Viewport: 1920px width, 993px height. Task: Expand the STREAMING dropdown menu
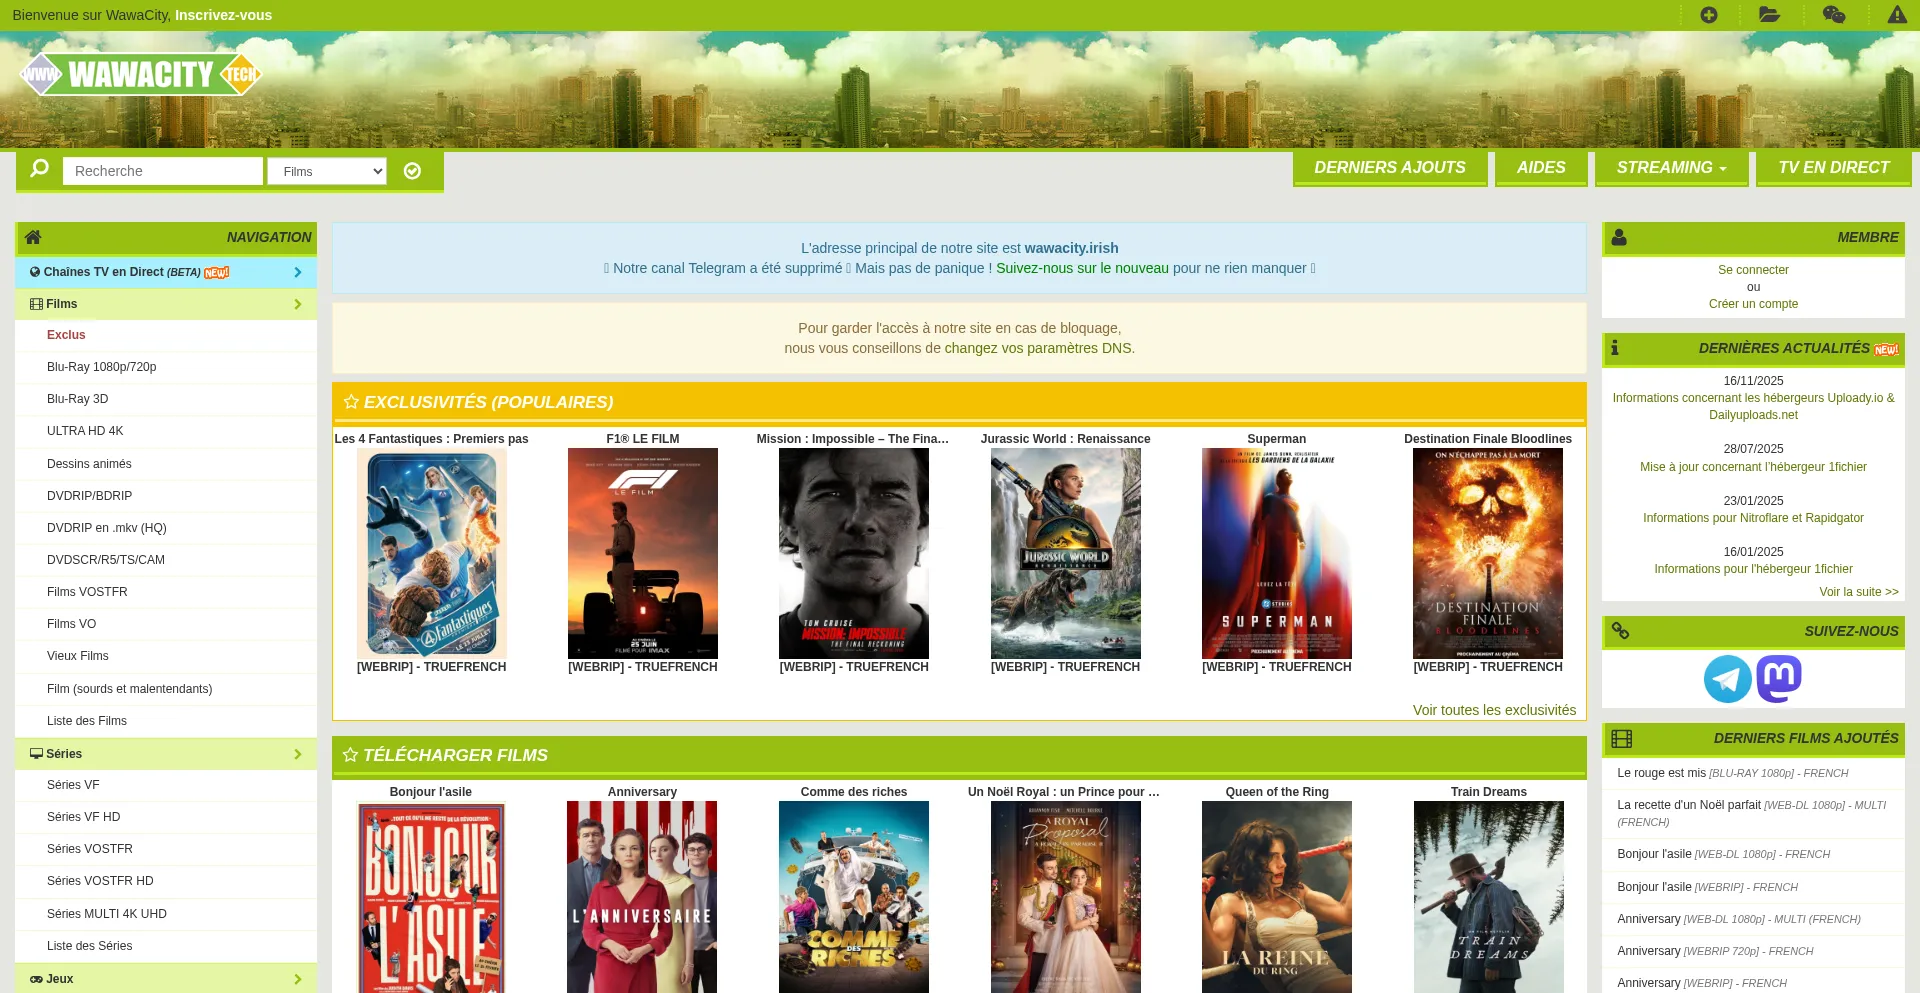tap(1671, 168)
